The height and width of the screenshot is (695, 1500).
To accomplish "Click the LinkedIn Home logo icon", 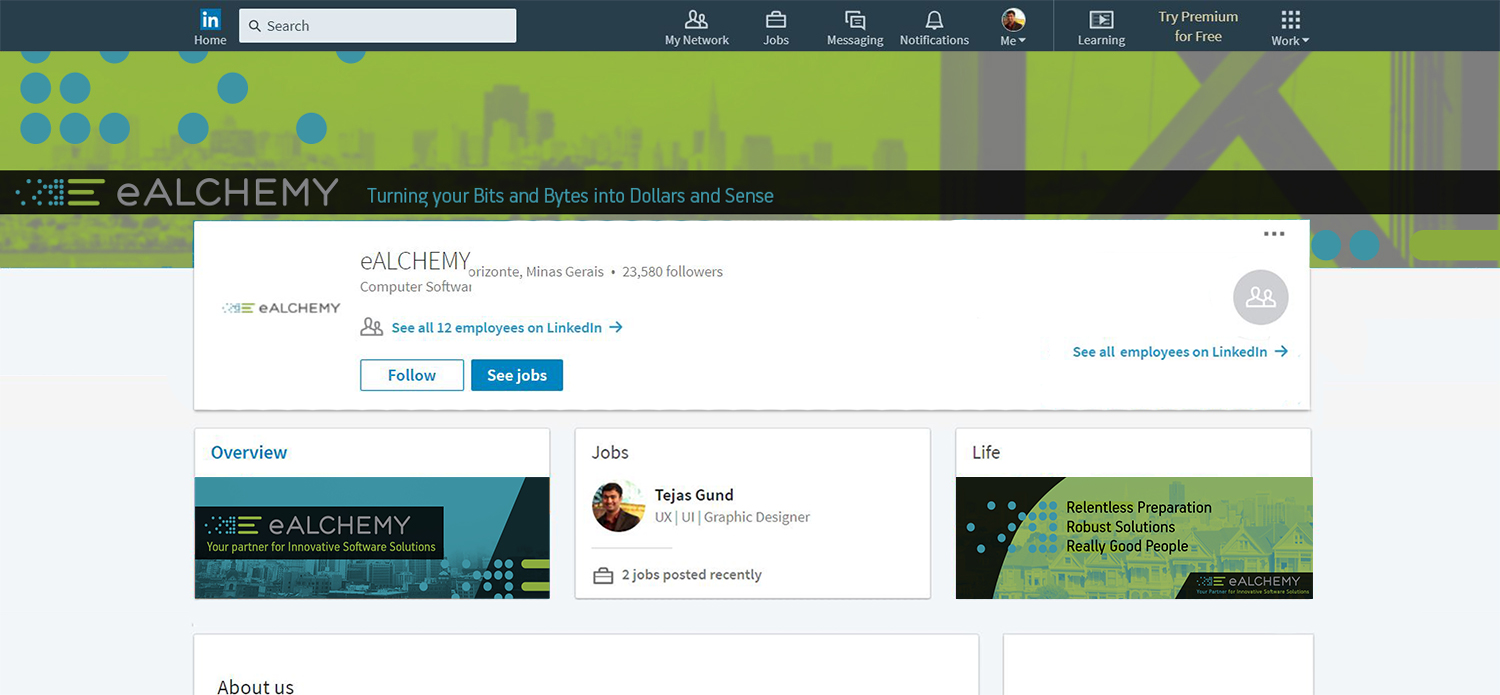I will [x=210, y=19].
